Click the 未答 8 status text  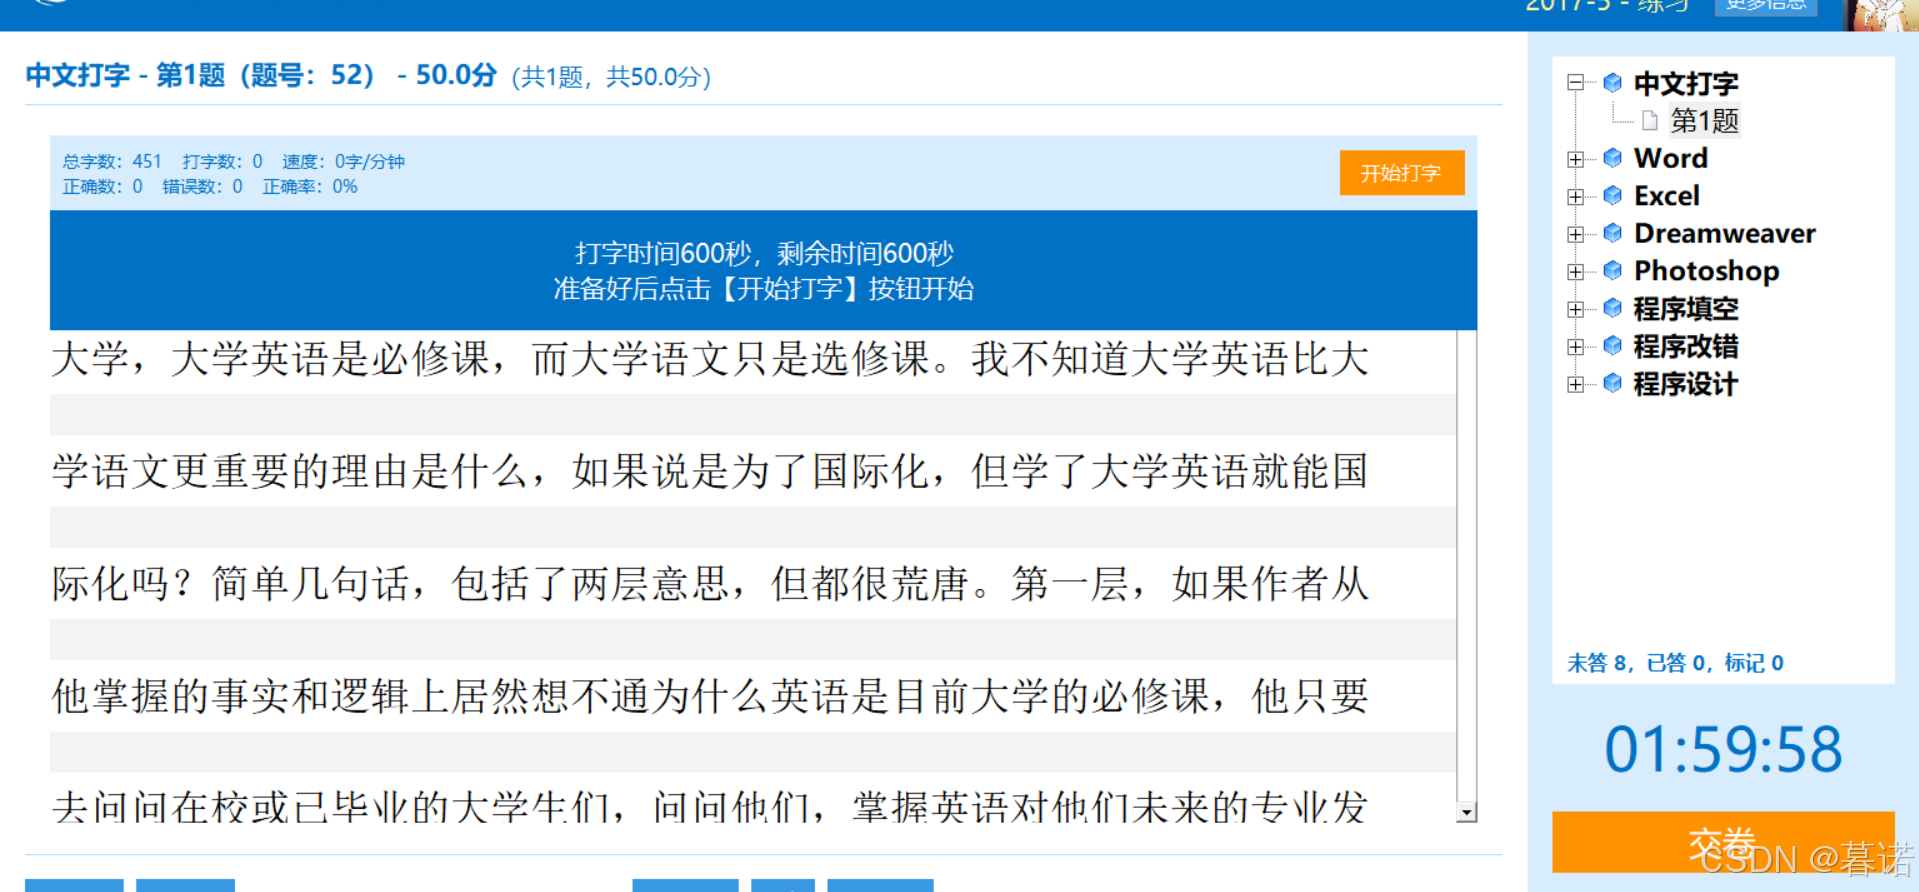pyautogui.click(x=1596, y=663)
